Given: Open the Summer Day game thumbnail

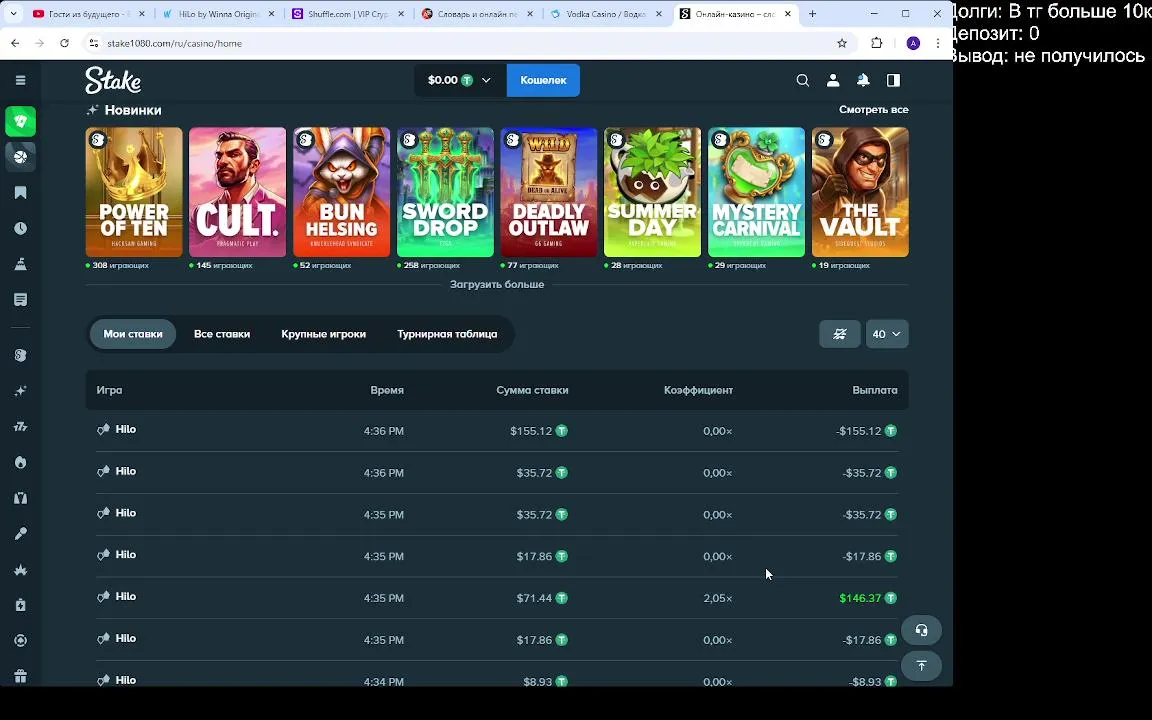Looking at the screenshot, I should pos(652,192).
